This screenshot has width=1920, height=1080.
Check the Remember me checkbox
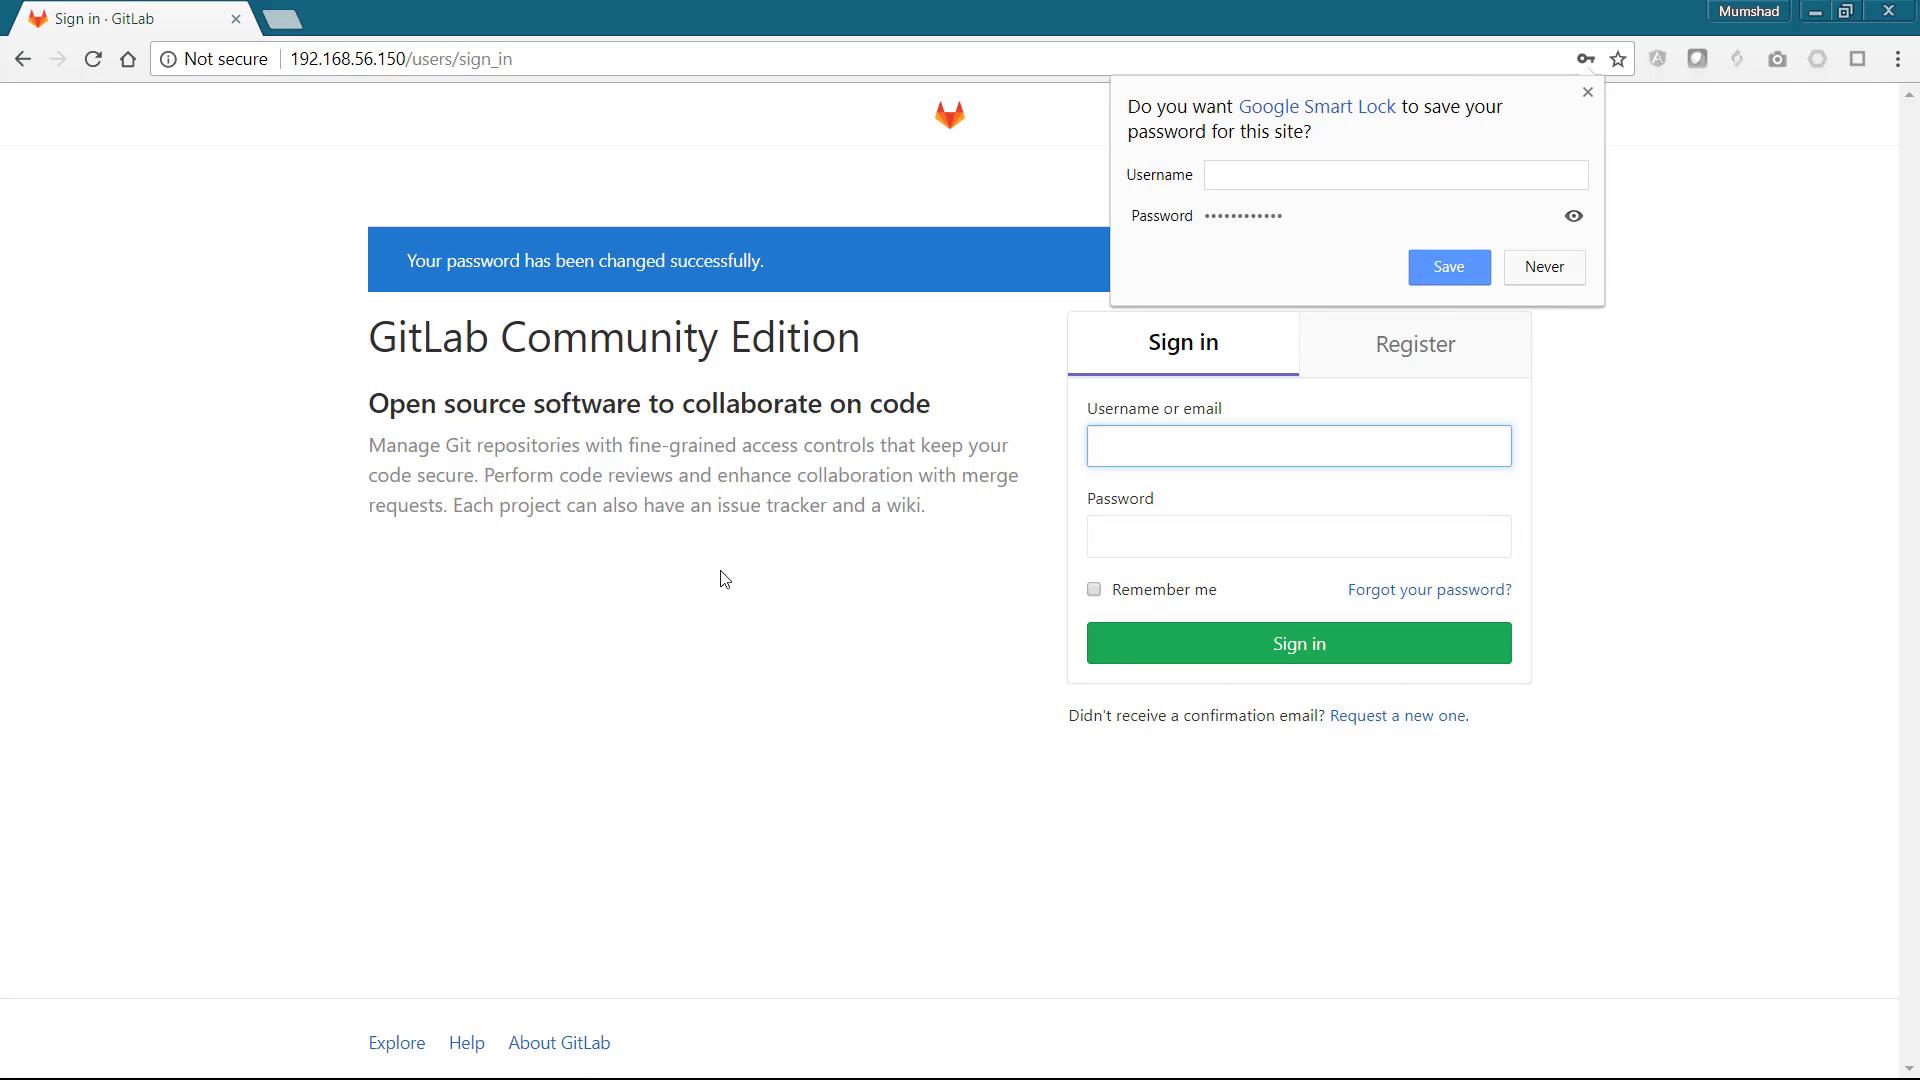(1094, 589)
